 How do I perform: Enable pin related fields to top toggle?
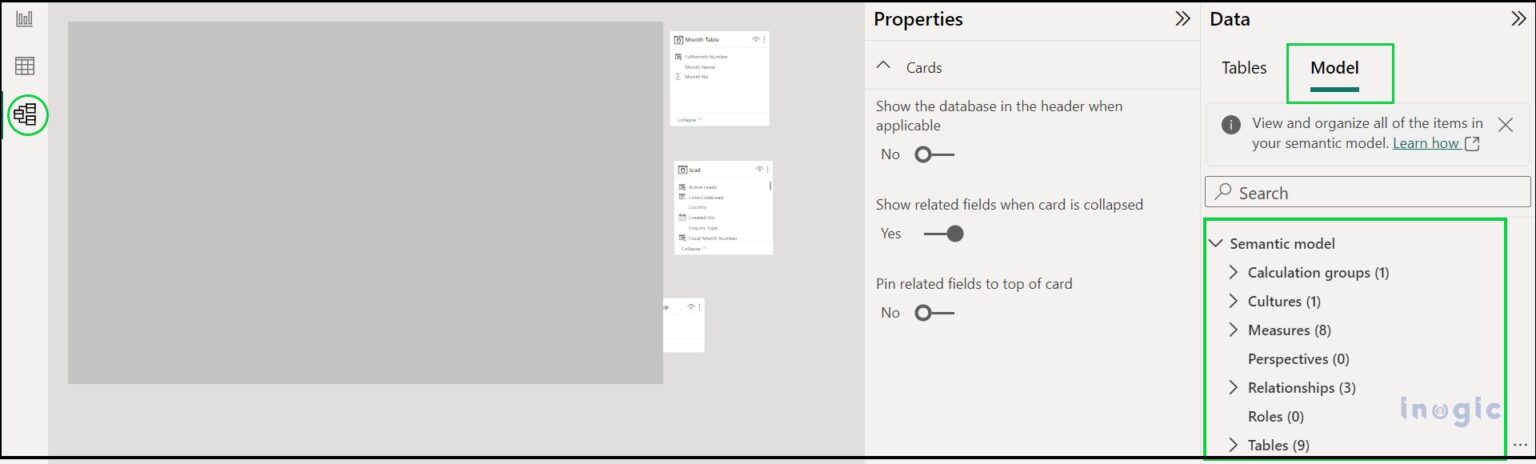point(934,313)
